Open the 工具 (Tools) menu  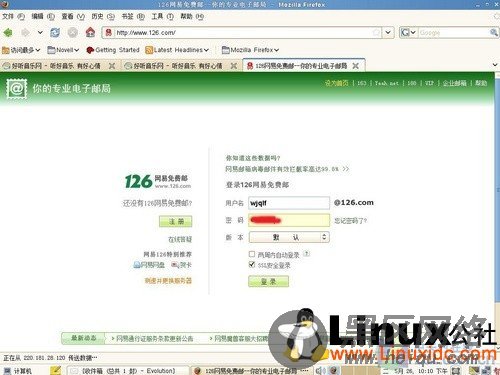pyautogui.click(x=163, y=16)
